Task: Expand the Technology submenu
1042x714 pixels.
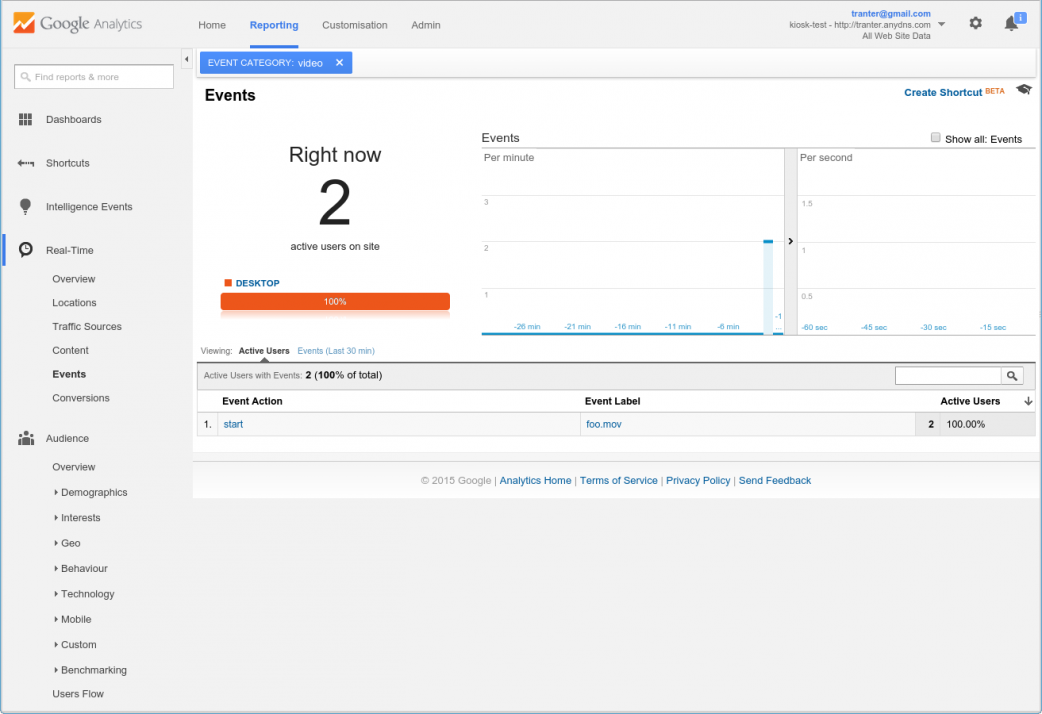Action: click(x=56, y=594)
